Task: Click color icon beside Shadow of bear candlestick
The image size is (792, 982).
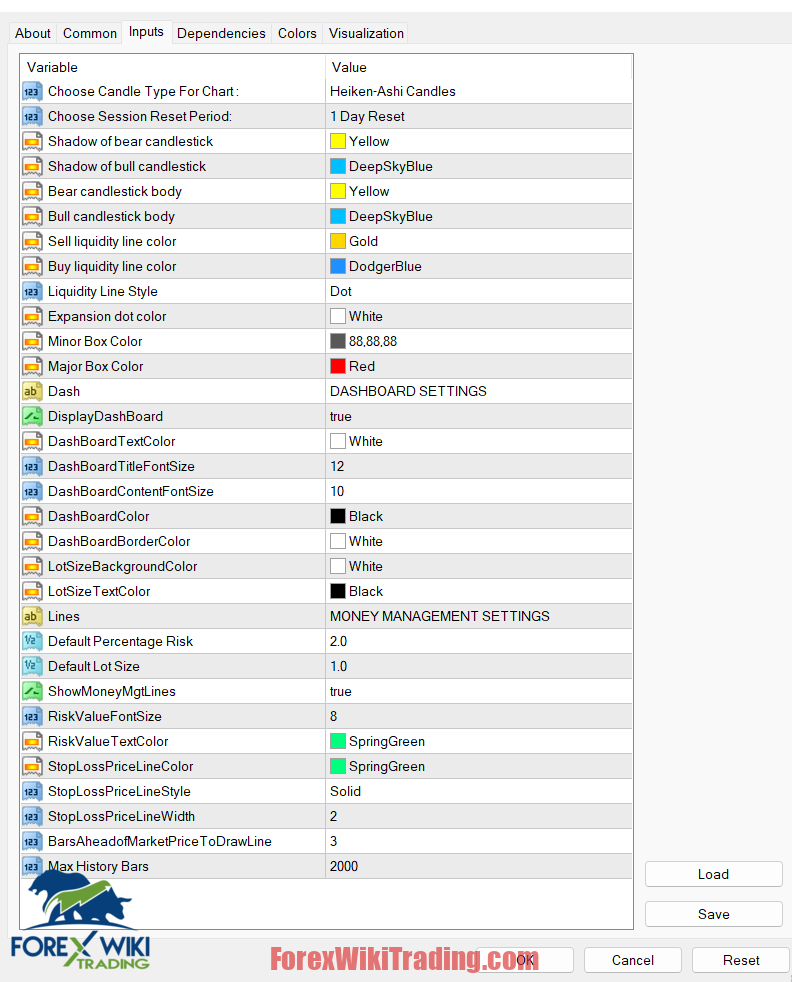Action: pyautogui.click(x=32, y=142)
